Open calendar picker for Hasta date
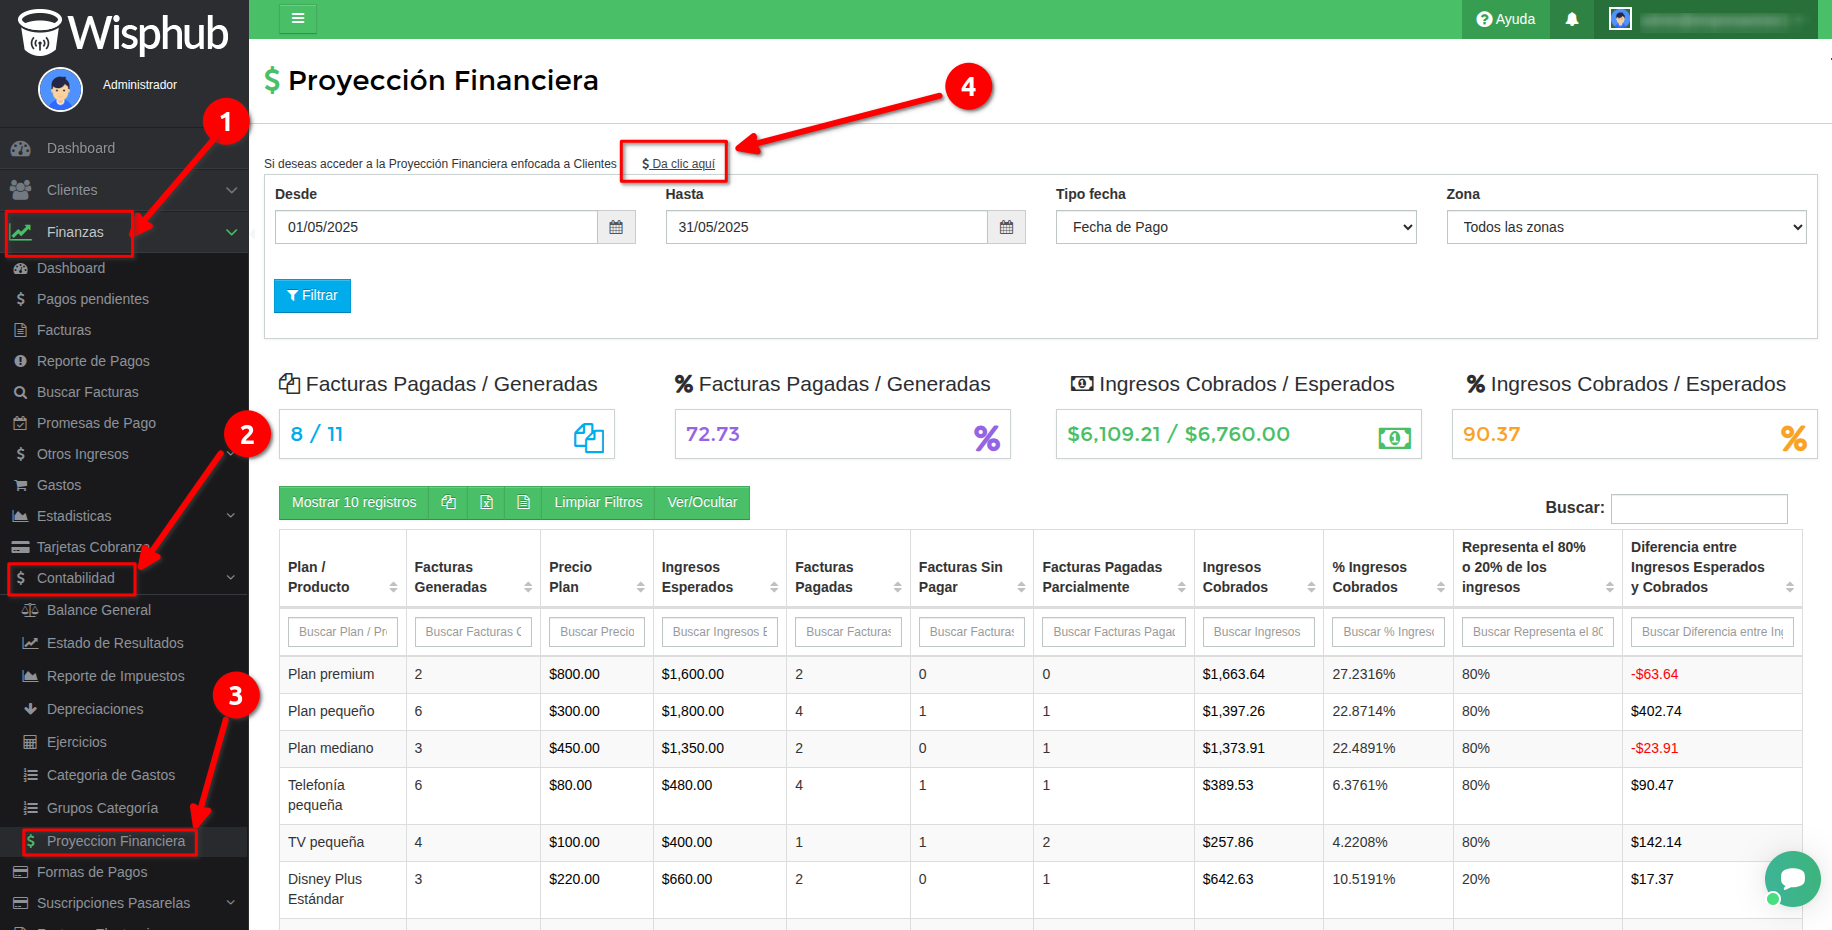 pyautogui.click(x=1006, y=227)
